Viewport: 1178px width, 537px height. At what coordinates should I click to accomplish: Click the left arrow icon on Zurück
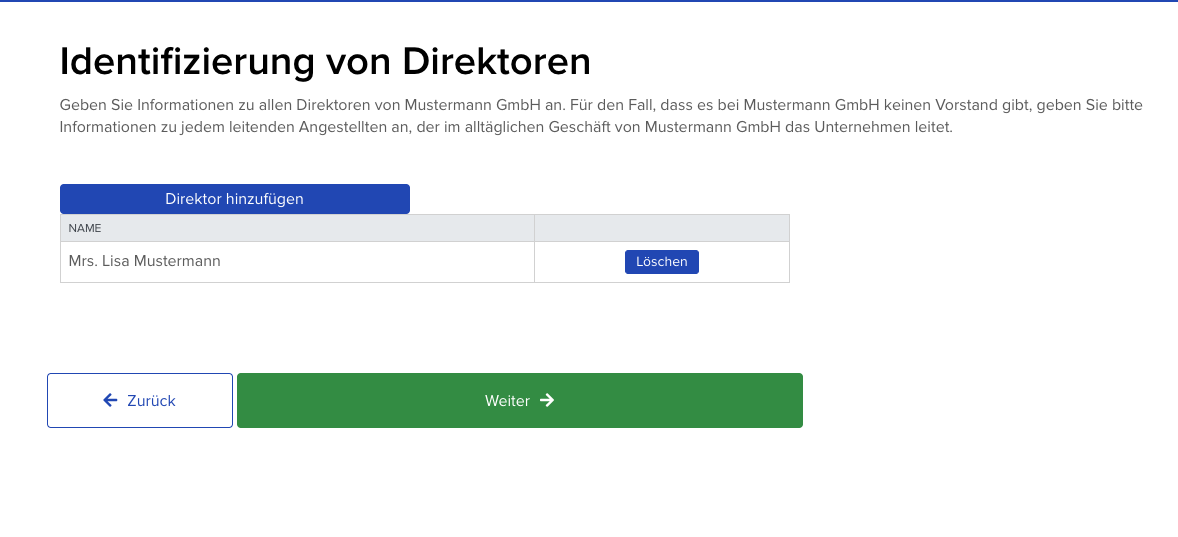click(x=110, y=400)
